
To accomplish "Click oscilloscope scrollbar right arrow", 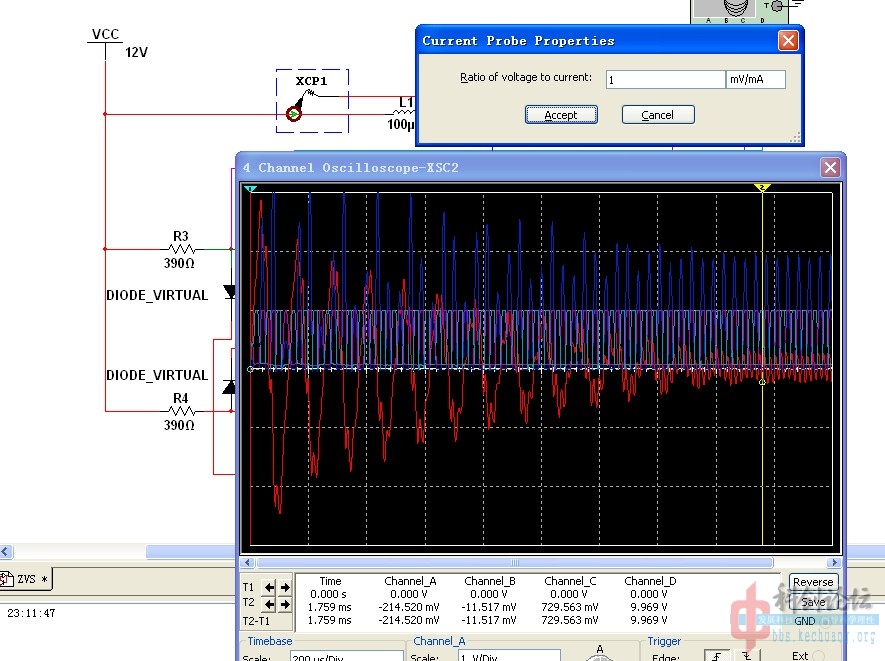I will pyautogui.click(x=835, y=563).
